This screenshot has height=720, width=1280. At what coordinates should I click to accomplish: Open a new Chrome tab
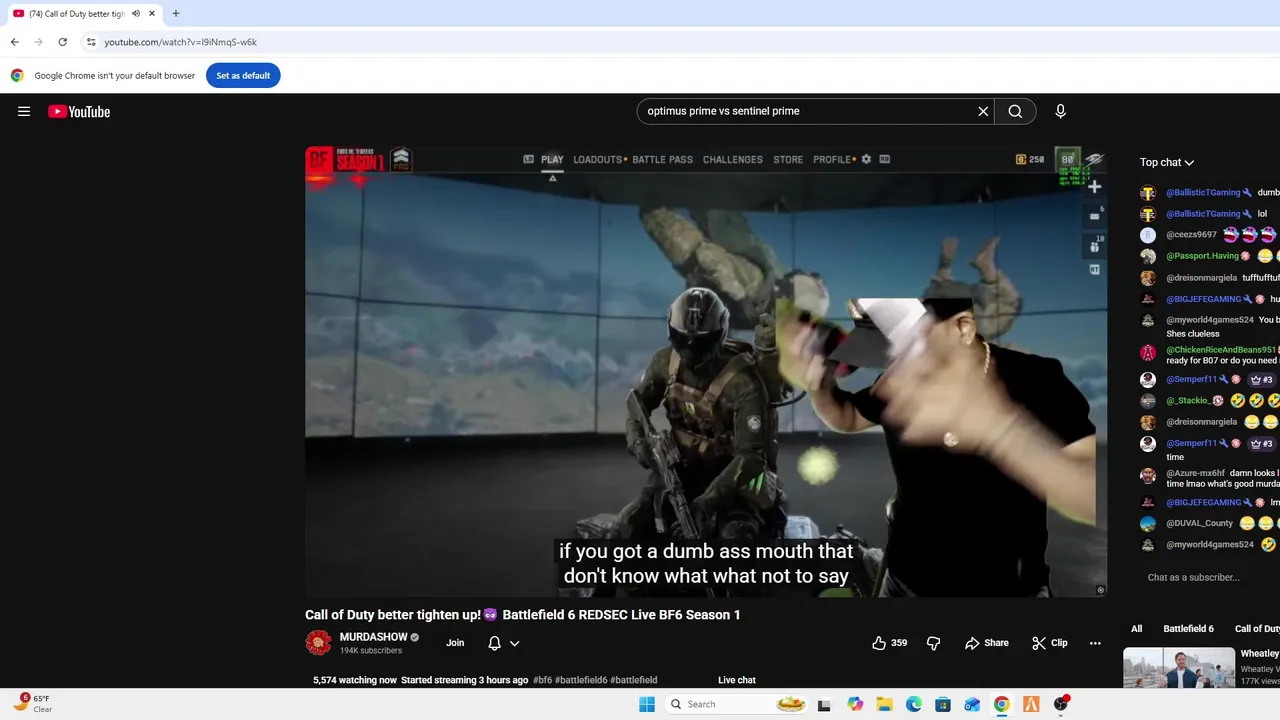pyautogui.click(x=176, y=14)
